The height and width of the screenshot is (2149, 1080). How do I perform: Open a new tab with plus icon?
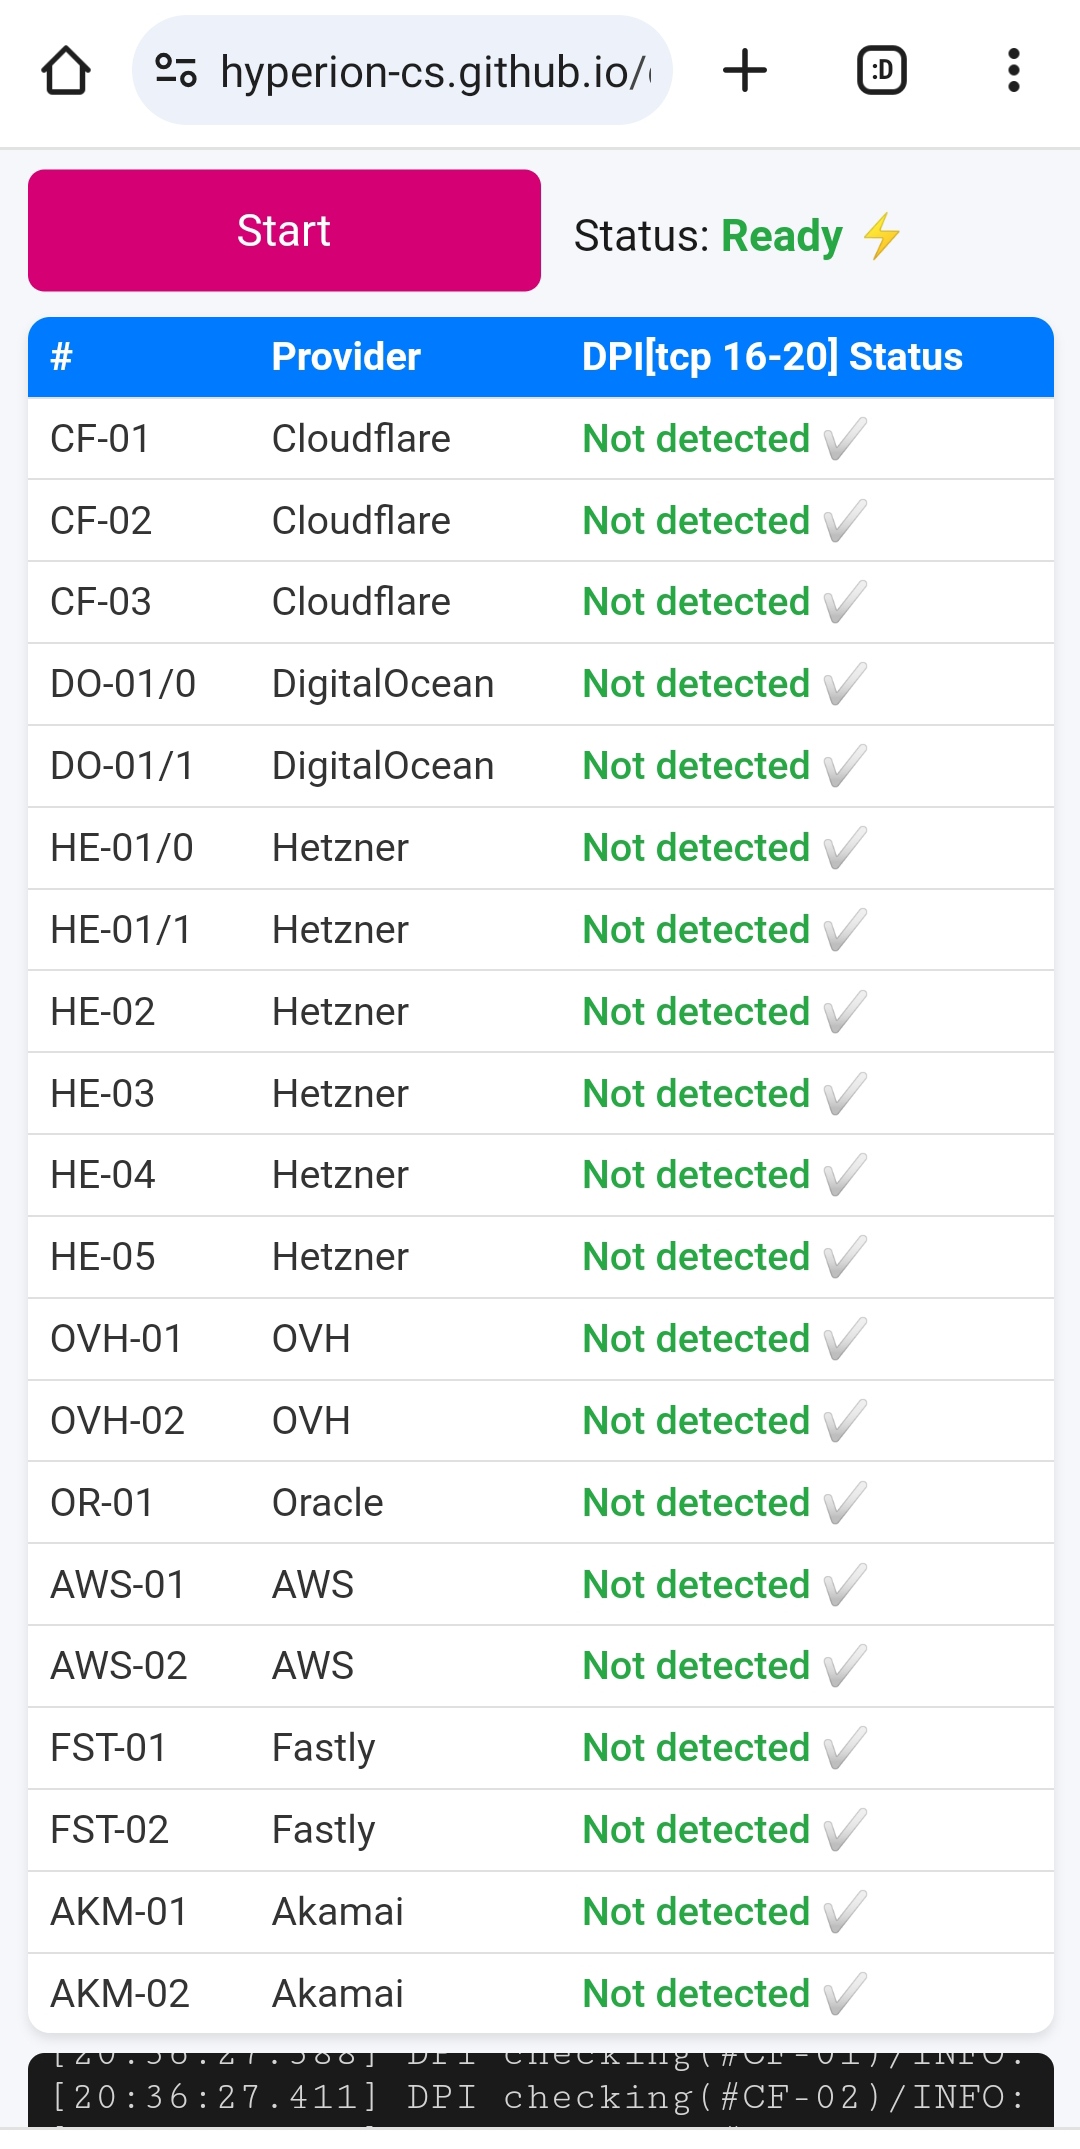pos(745,71)
